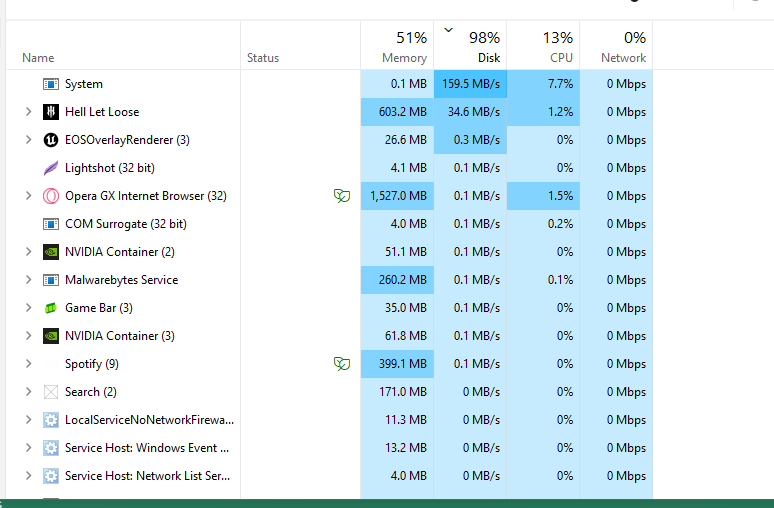Click the efficiency mode leaf icon for Opera GX

[342, 196]
